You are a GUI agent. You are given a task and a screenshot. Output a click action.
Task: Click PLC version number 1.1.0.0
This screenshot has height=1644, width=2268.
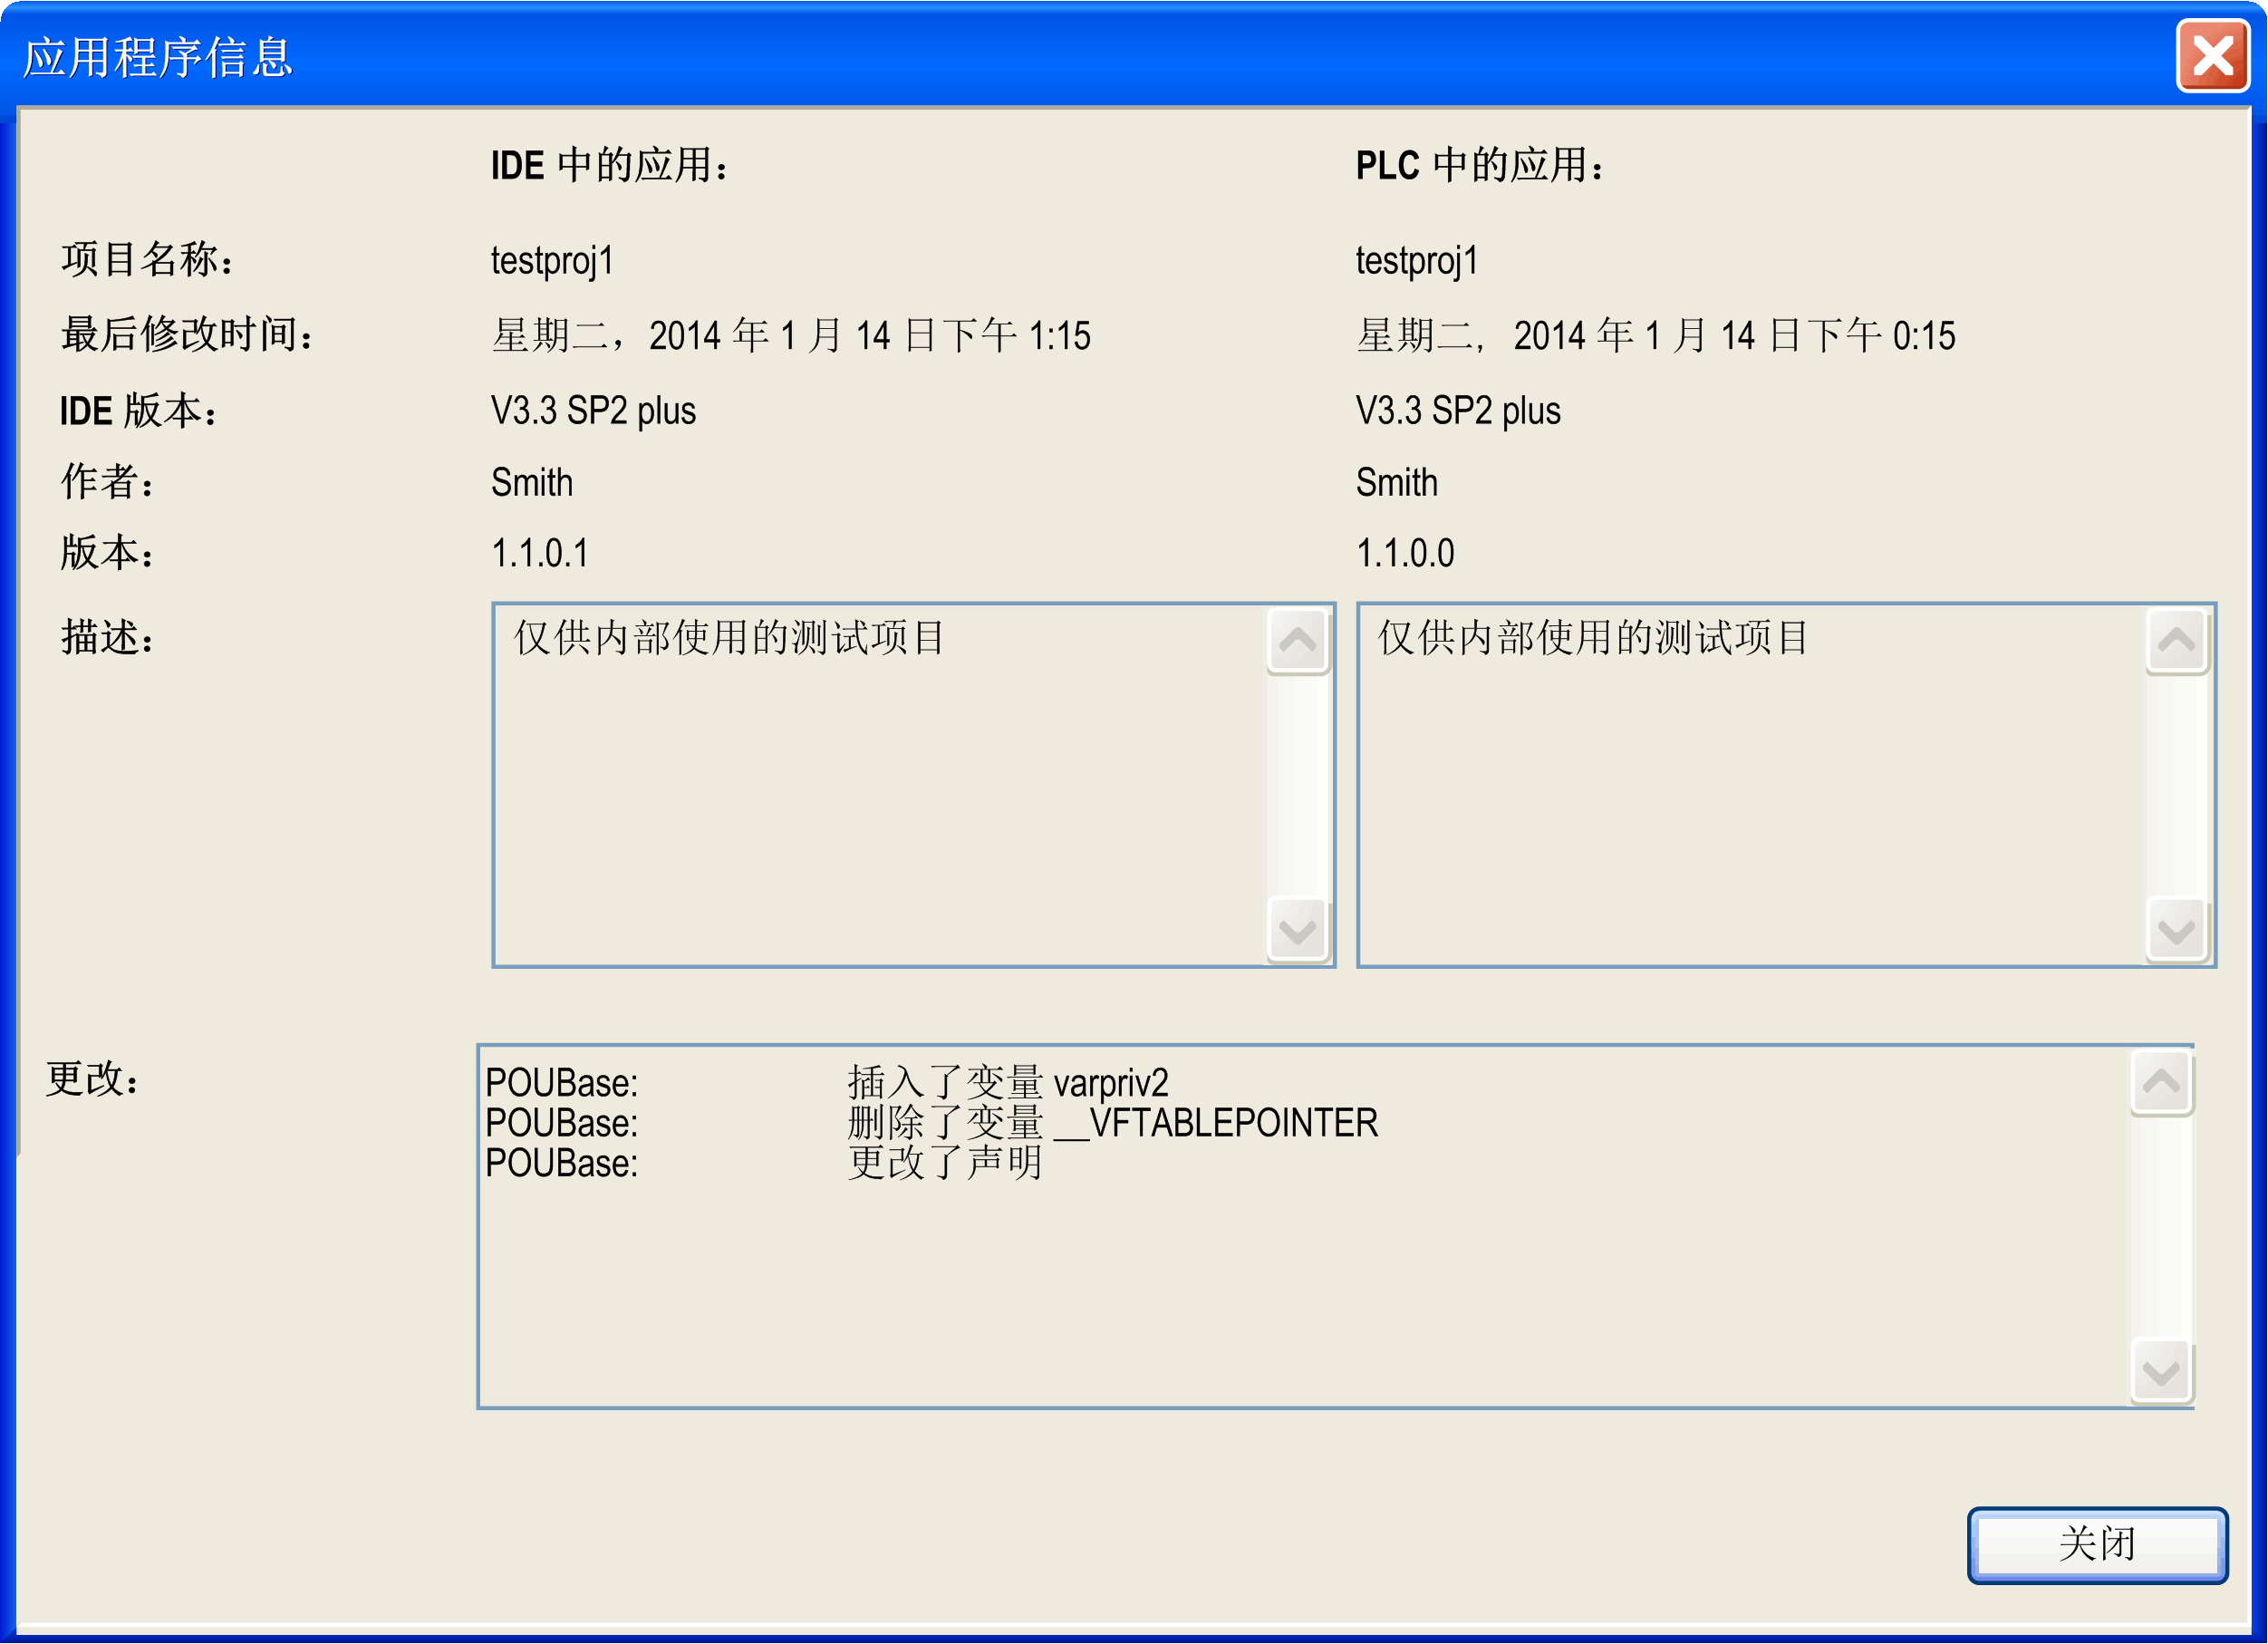point(1405,553)
